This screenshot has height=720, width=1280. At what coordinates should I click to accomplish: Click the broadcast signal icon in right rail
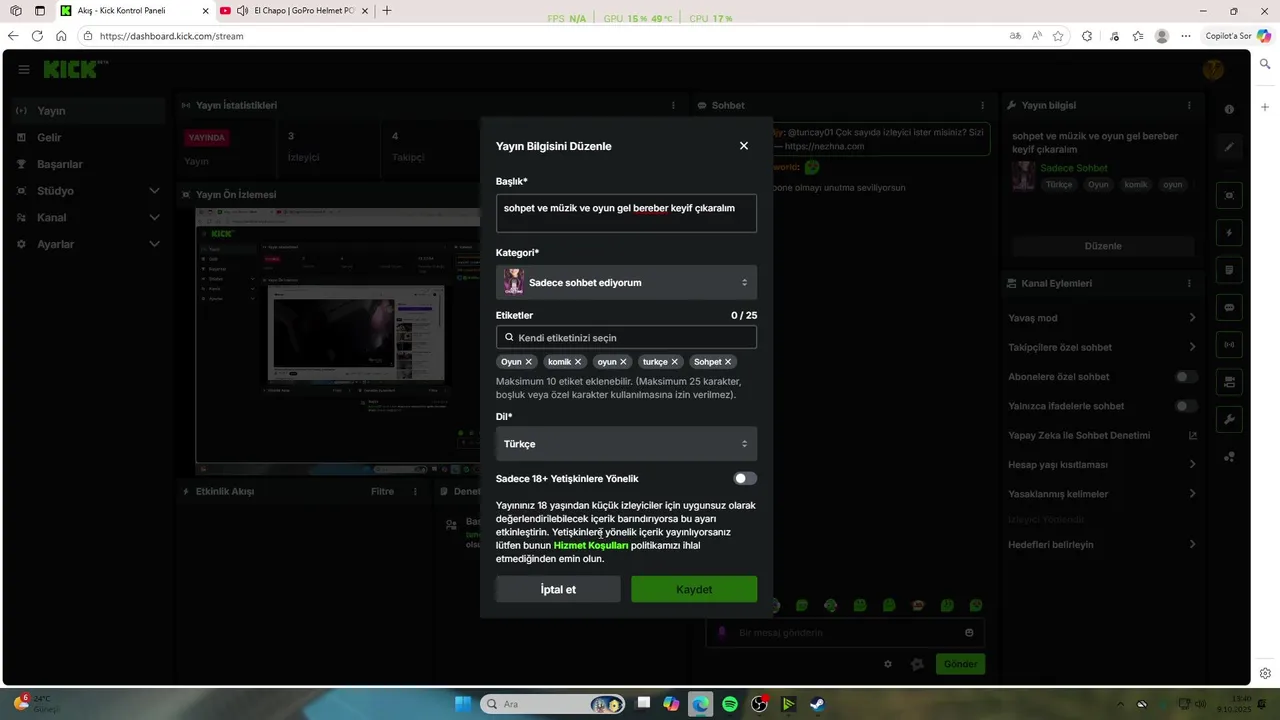coord(1229,345)
